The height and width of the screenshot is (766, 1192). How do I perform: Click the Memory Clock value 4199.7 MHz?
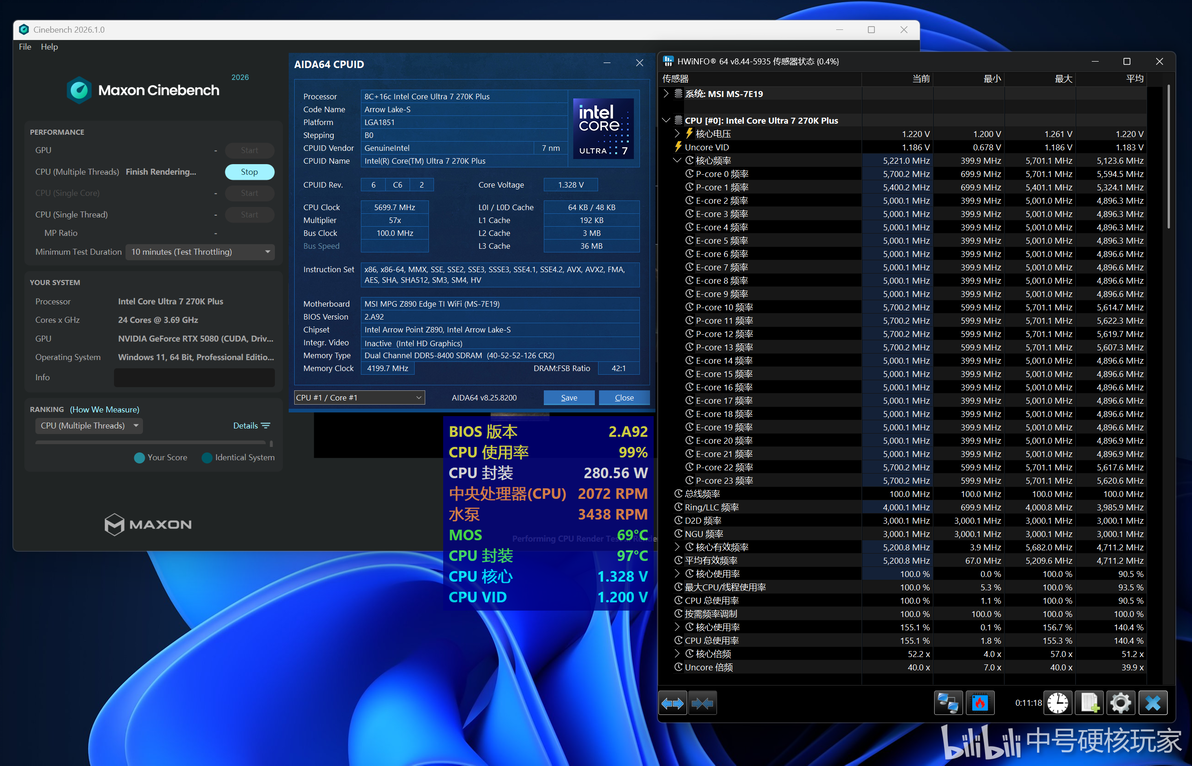click(x=388, y=369)
